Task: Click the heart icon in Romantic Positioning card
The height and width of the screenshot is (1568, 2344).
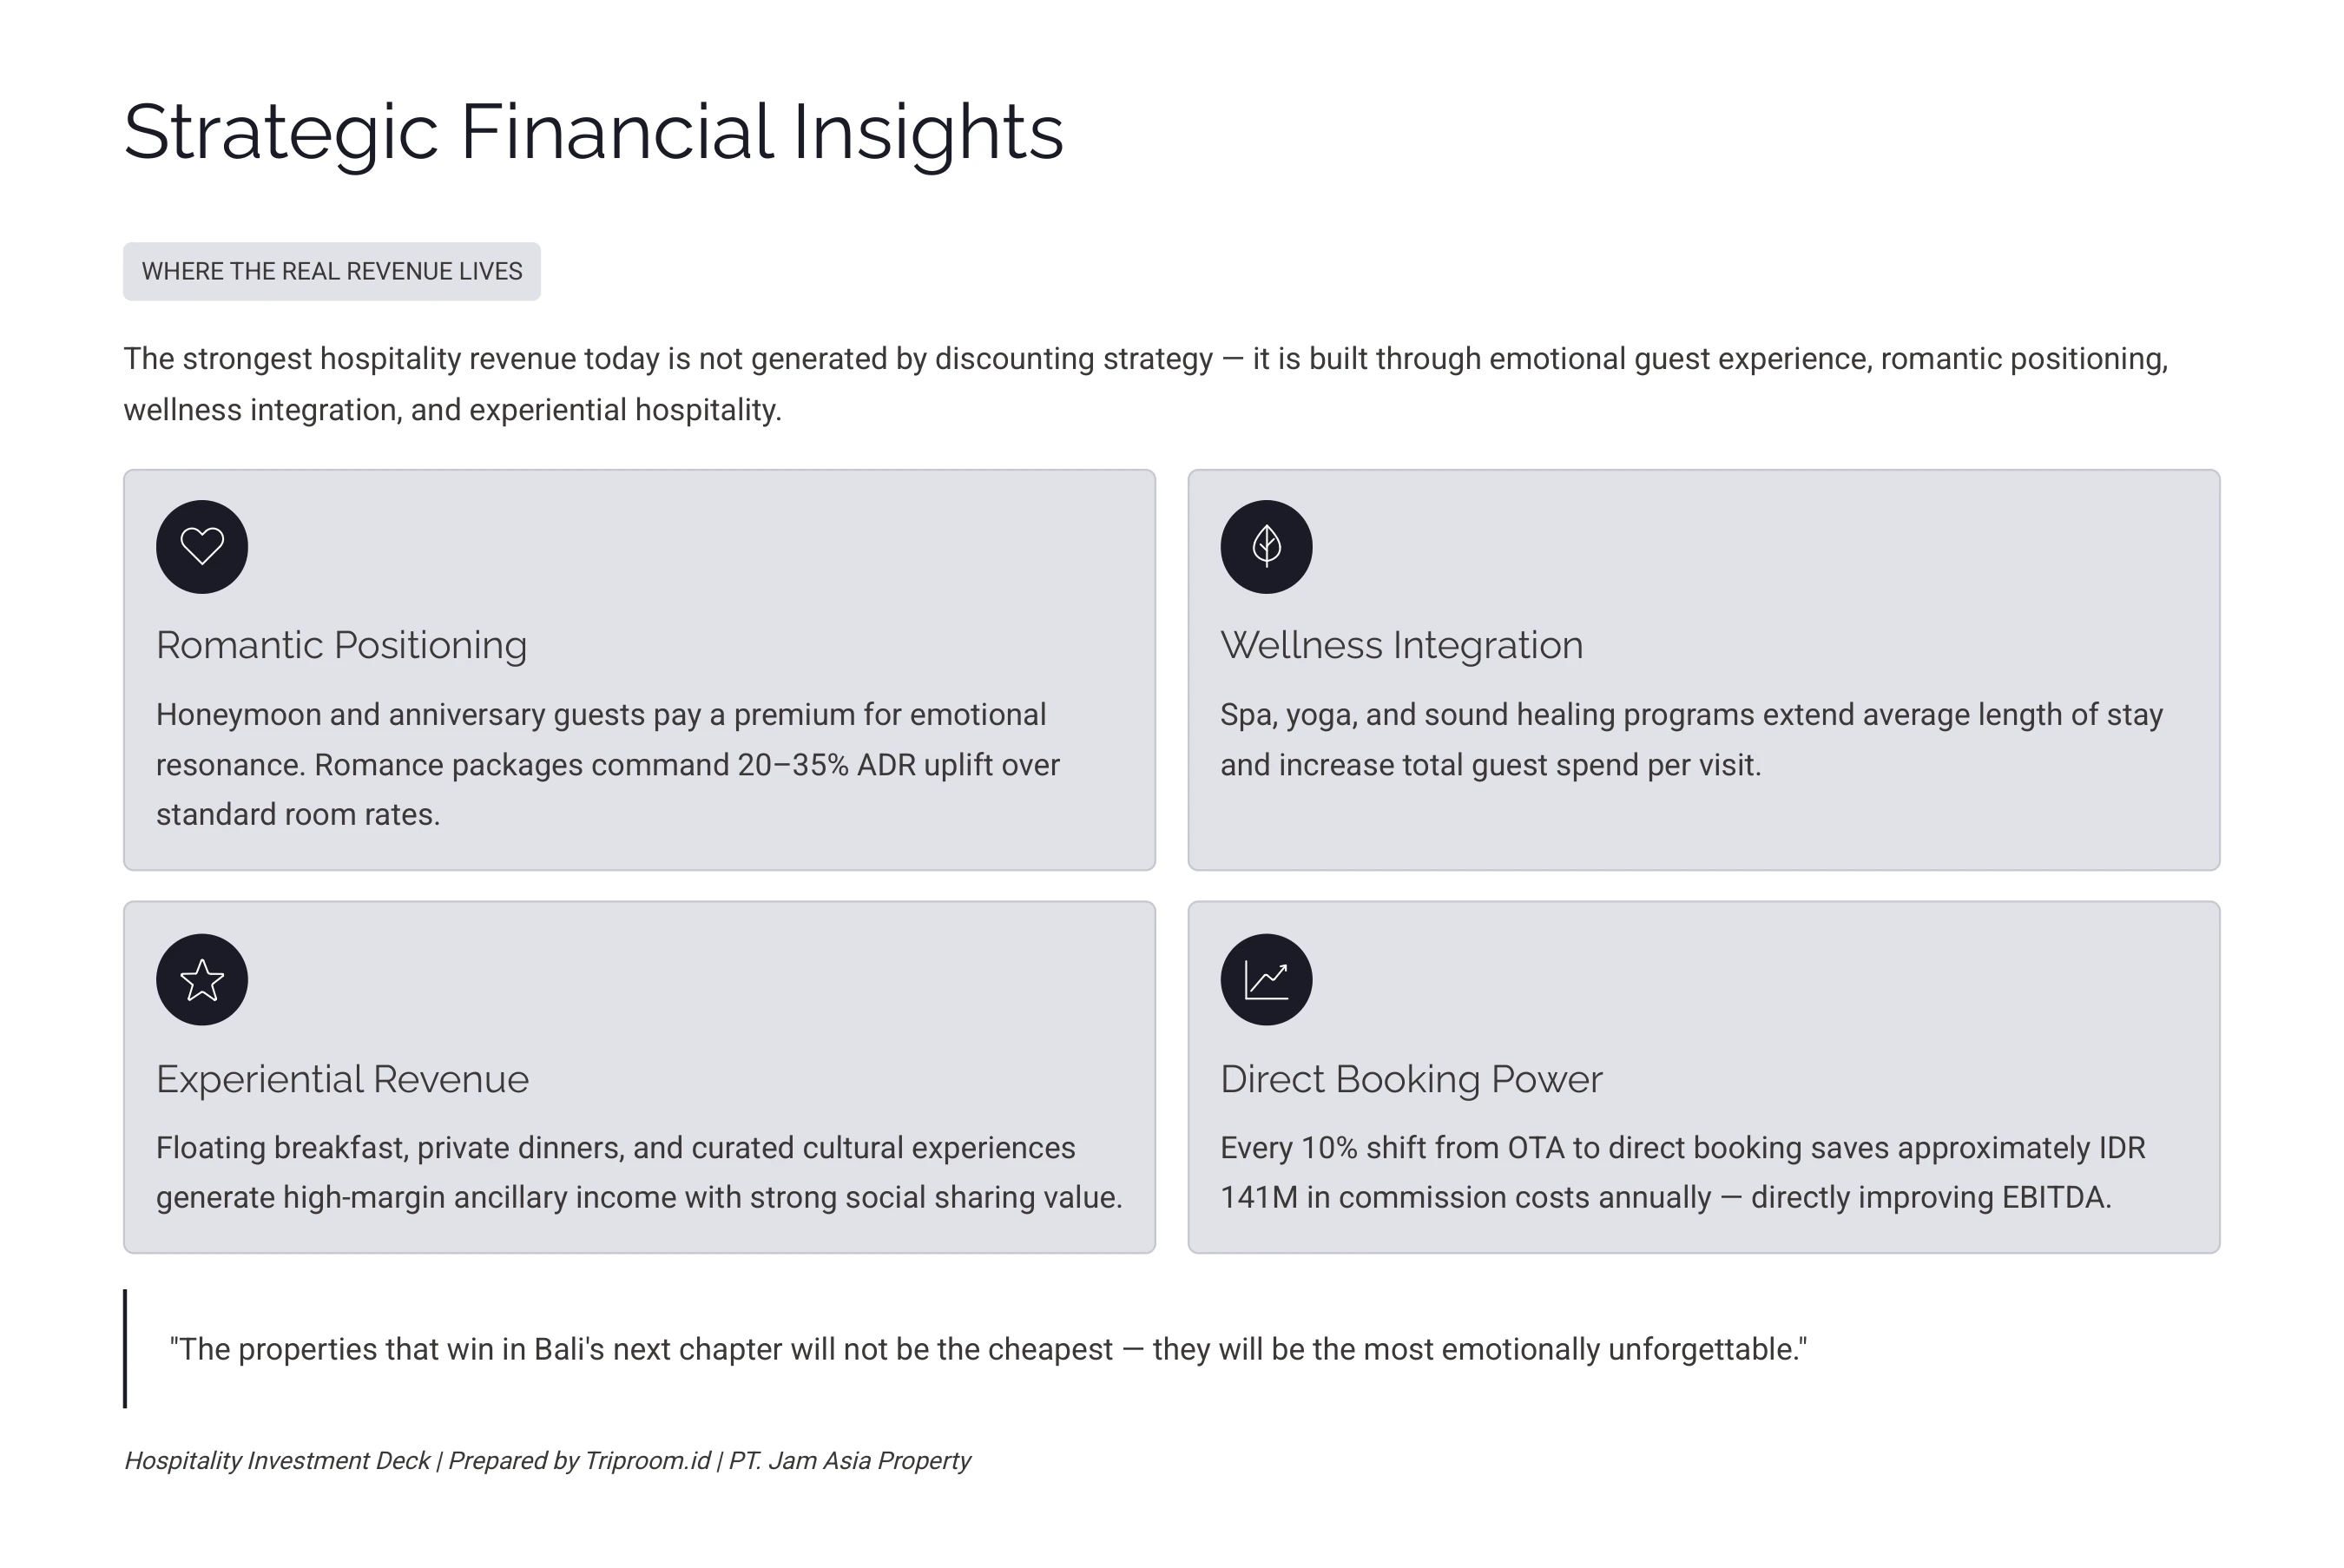Action: click(202, 547)
